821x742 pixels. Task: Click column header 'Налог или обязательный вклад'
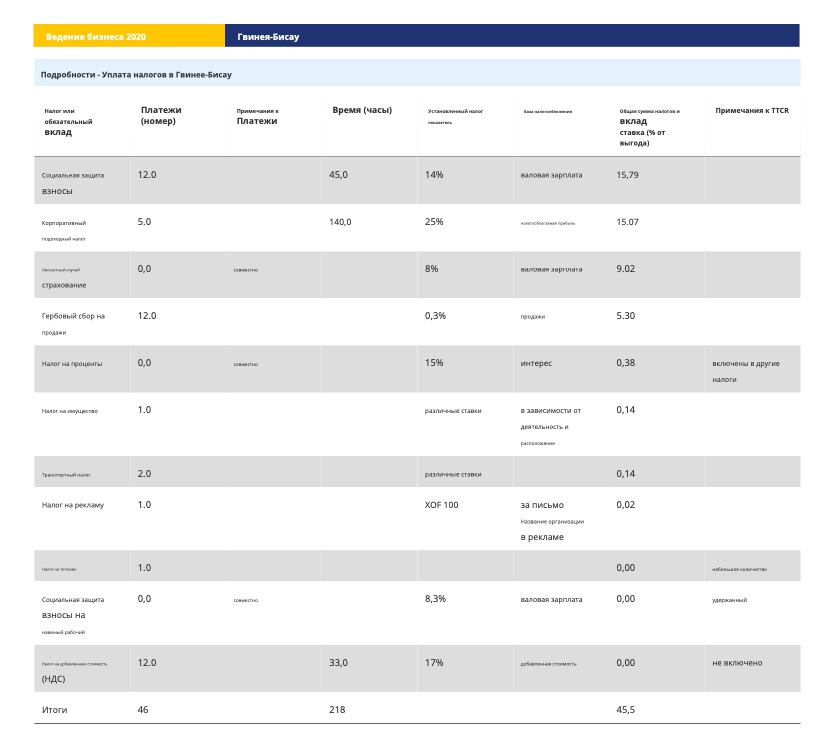[x=68, y=121]
